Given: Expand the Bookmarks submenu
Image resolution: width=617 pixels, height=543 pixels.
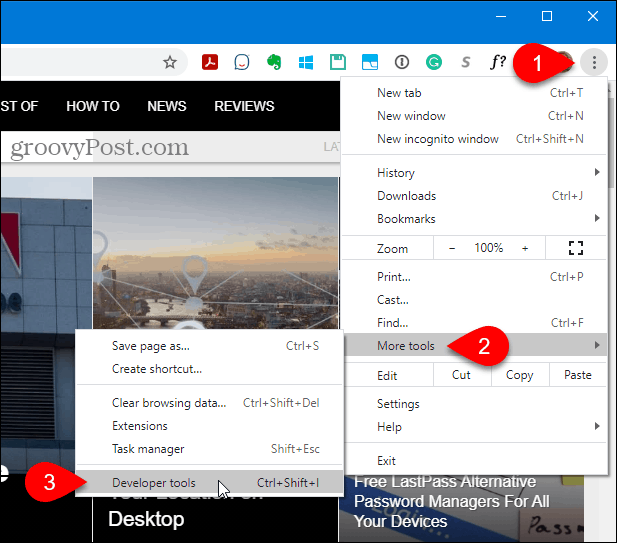Looking at the screenshot, I should 475,219.
